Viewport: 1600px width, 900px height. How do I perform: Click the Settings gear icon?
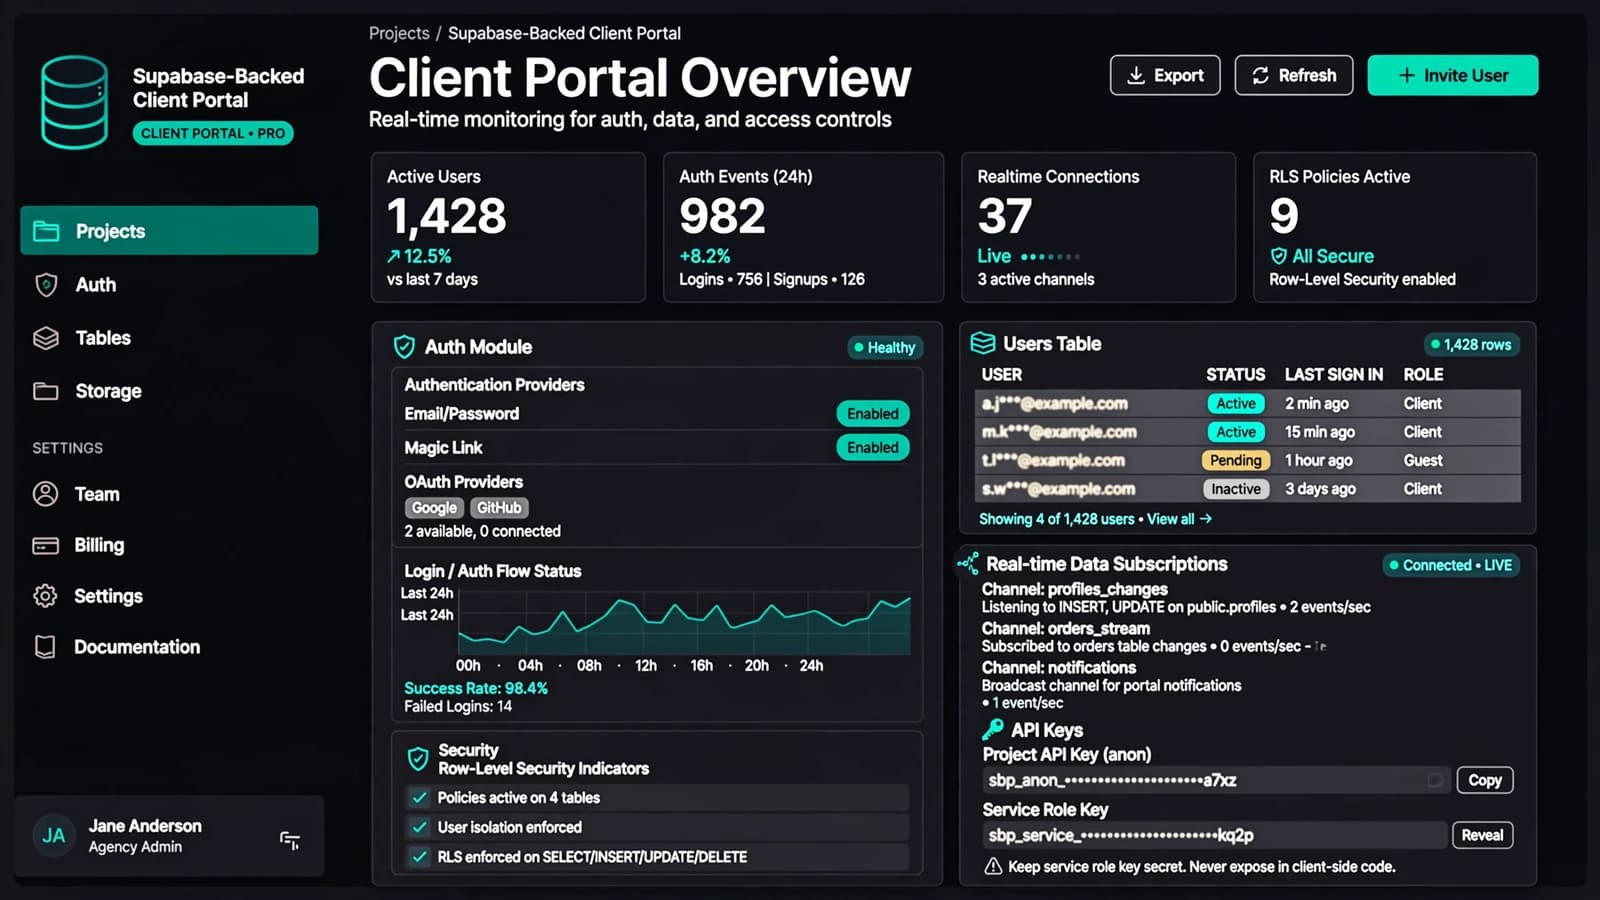point(45,596)
